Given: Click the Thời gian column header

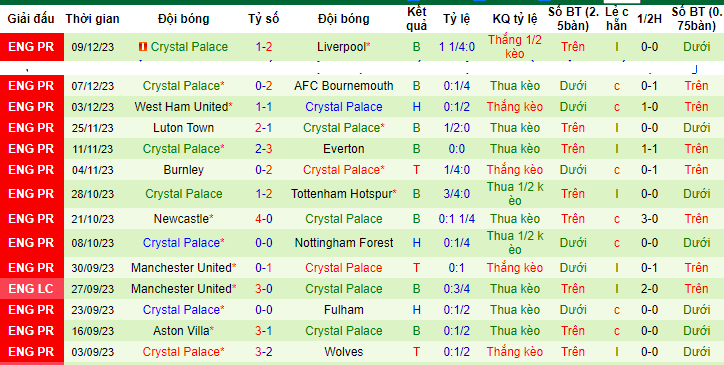Looking at the screenshot, I should click(x=92, y=19).
